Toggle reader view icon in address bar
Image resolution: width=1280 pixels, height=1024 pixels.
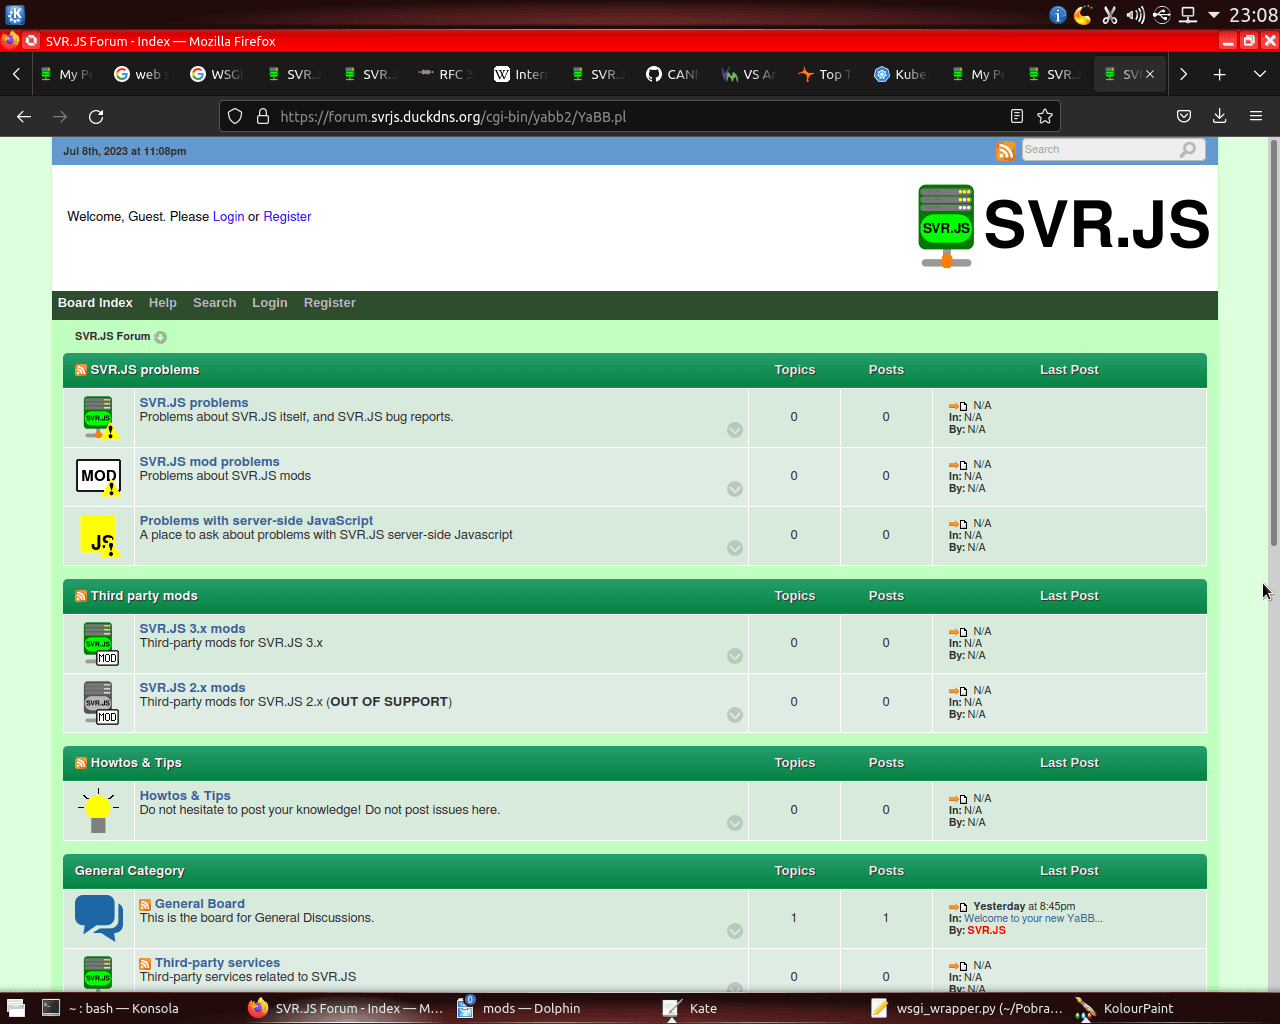tap(1017, 117)
